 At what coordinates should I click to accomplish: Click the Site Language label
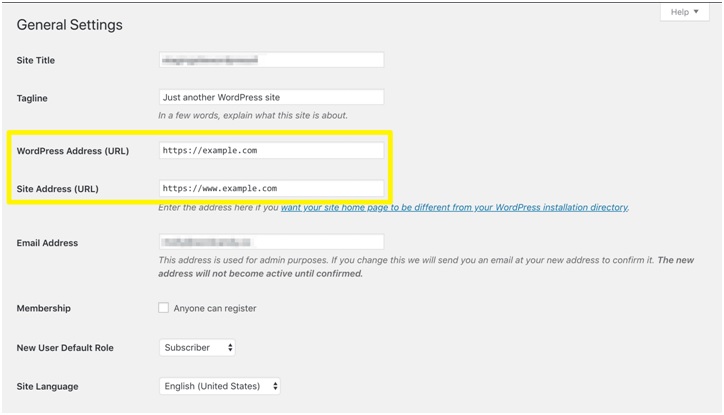(x=47, y=386)
